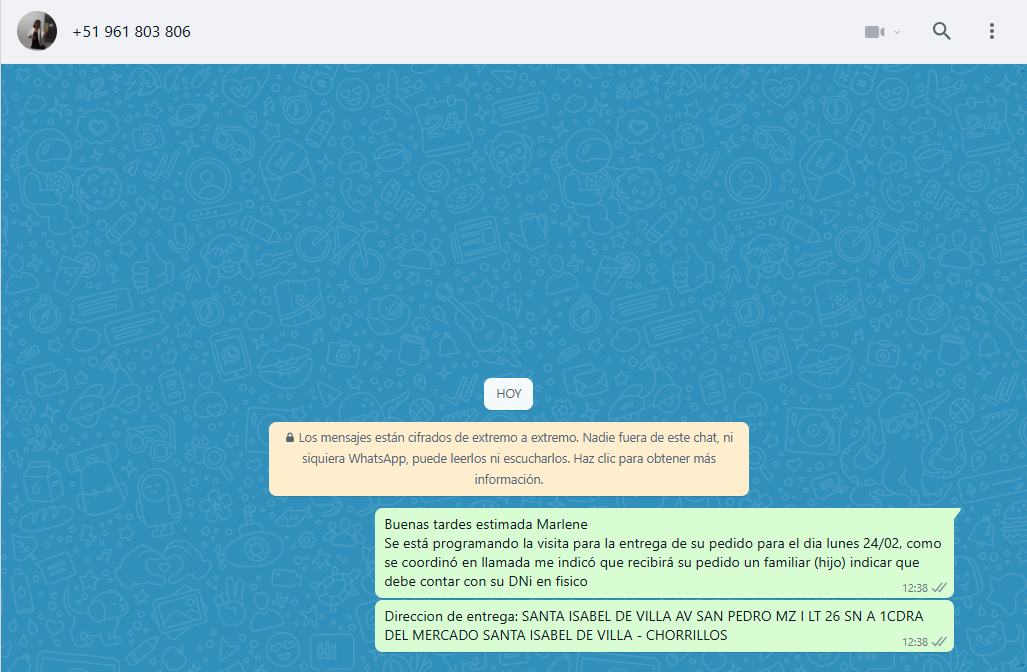Click the double check on address message
The height and width of the screenshot is (672, 1027).
[939, 642]
